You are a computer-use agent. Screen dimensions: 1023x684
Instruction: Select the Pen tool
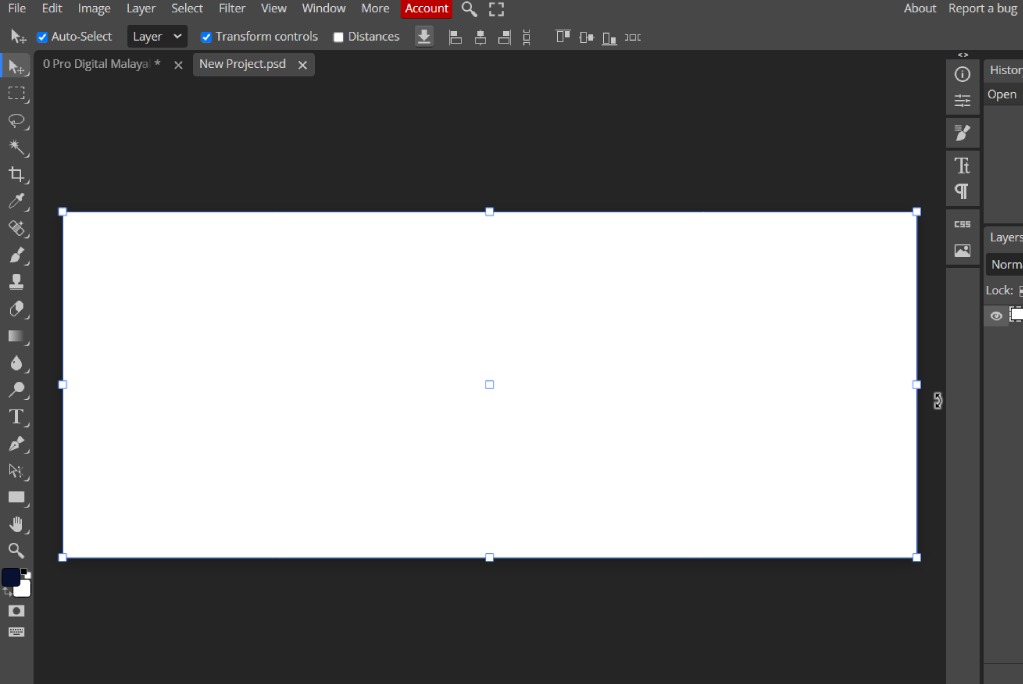click(x=16, y=444)
